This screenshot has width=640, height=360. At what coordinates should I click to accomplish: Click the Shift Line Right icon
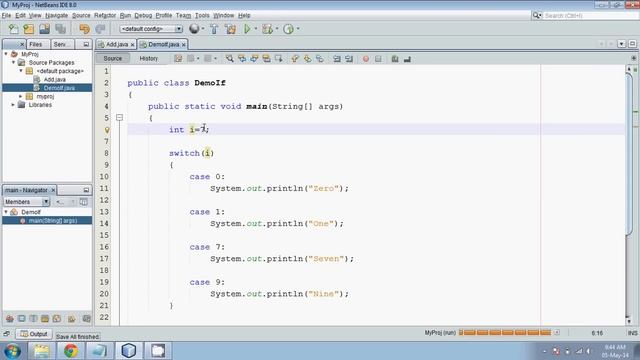point(349,59)
